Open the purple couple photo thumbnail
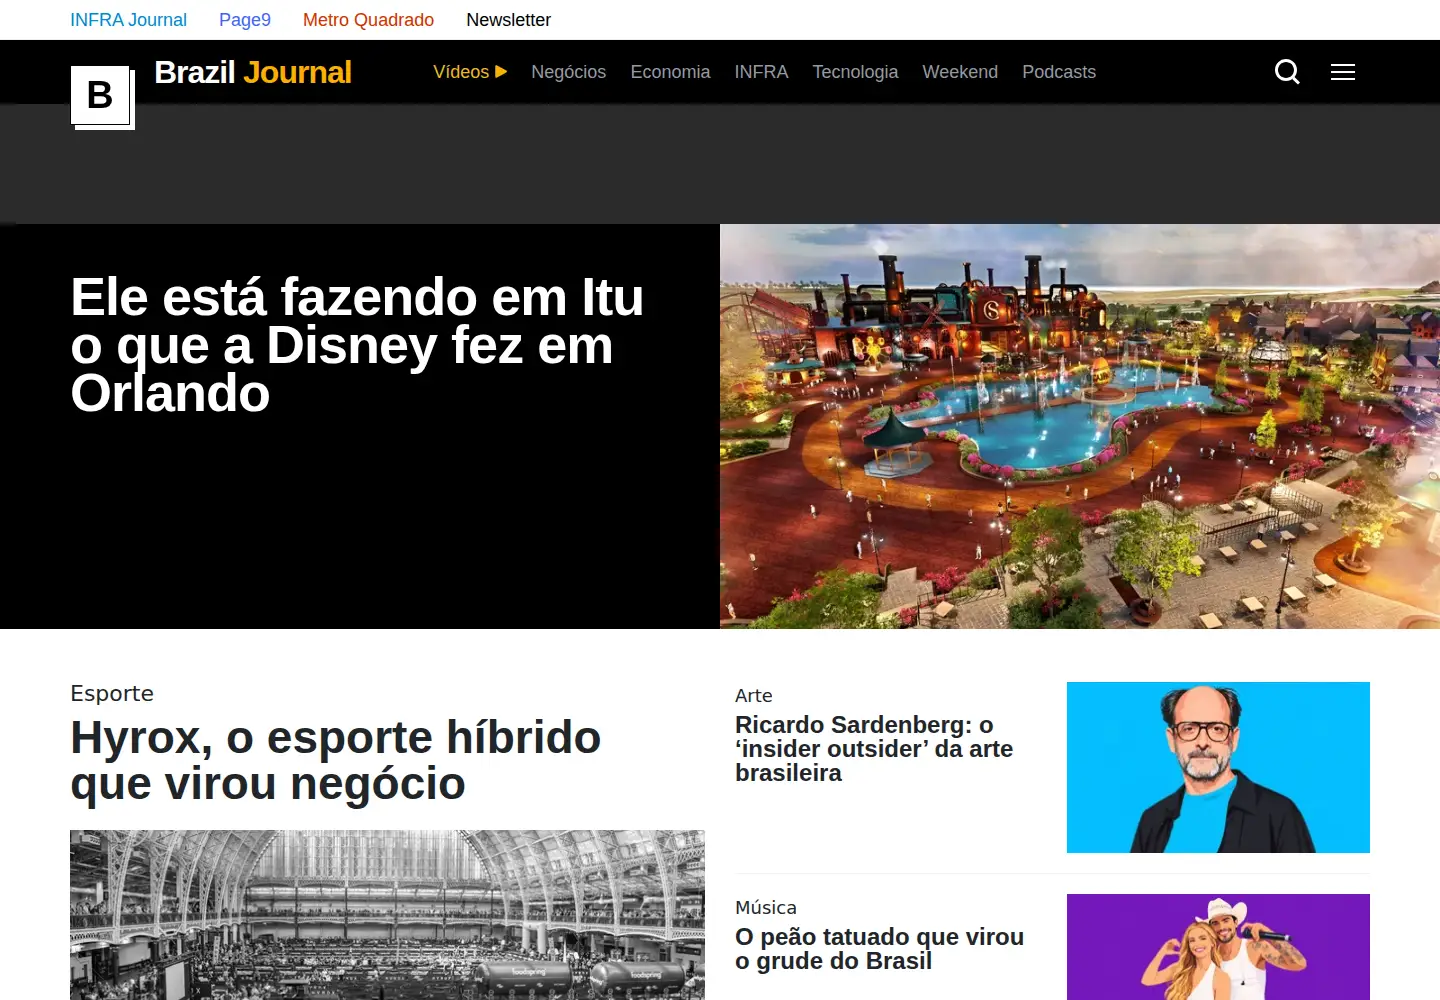 point(1218,947)
